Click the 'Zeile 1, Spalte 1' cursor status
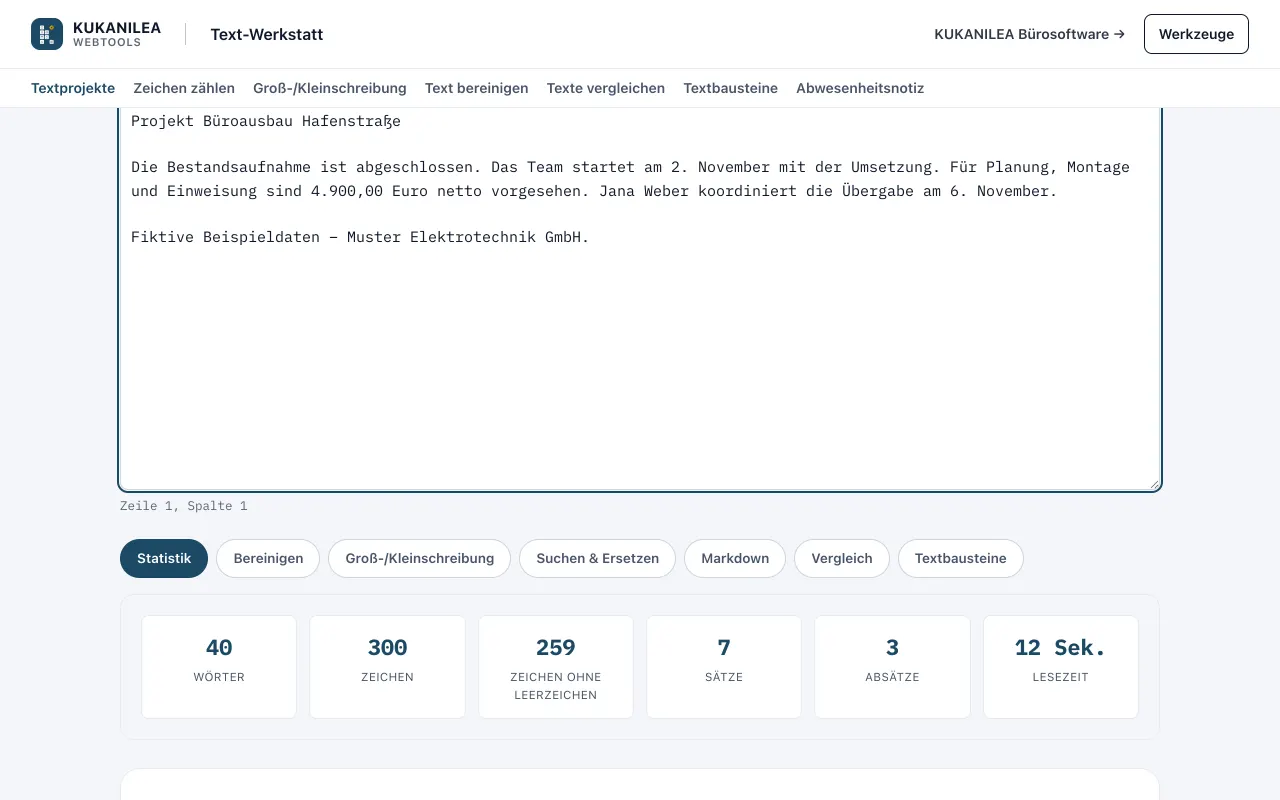The width and height of the screenshot is (1280, 800). tap(183, 506)
